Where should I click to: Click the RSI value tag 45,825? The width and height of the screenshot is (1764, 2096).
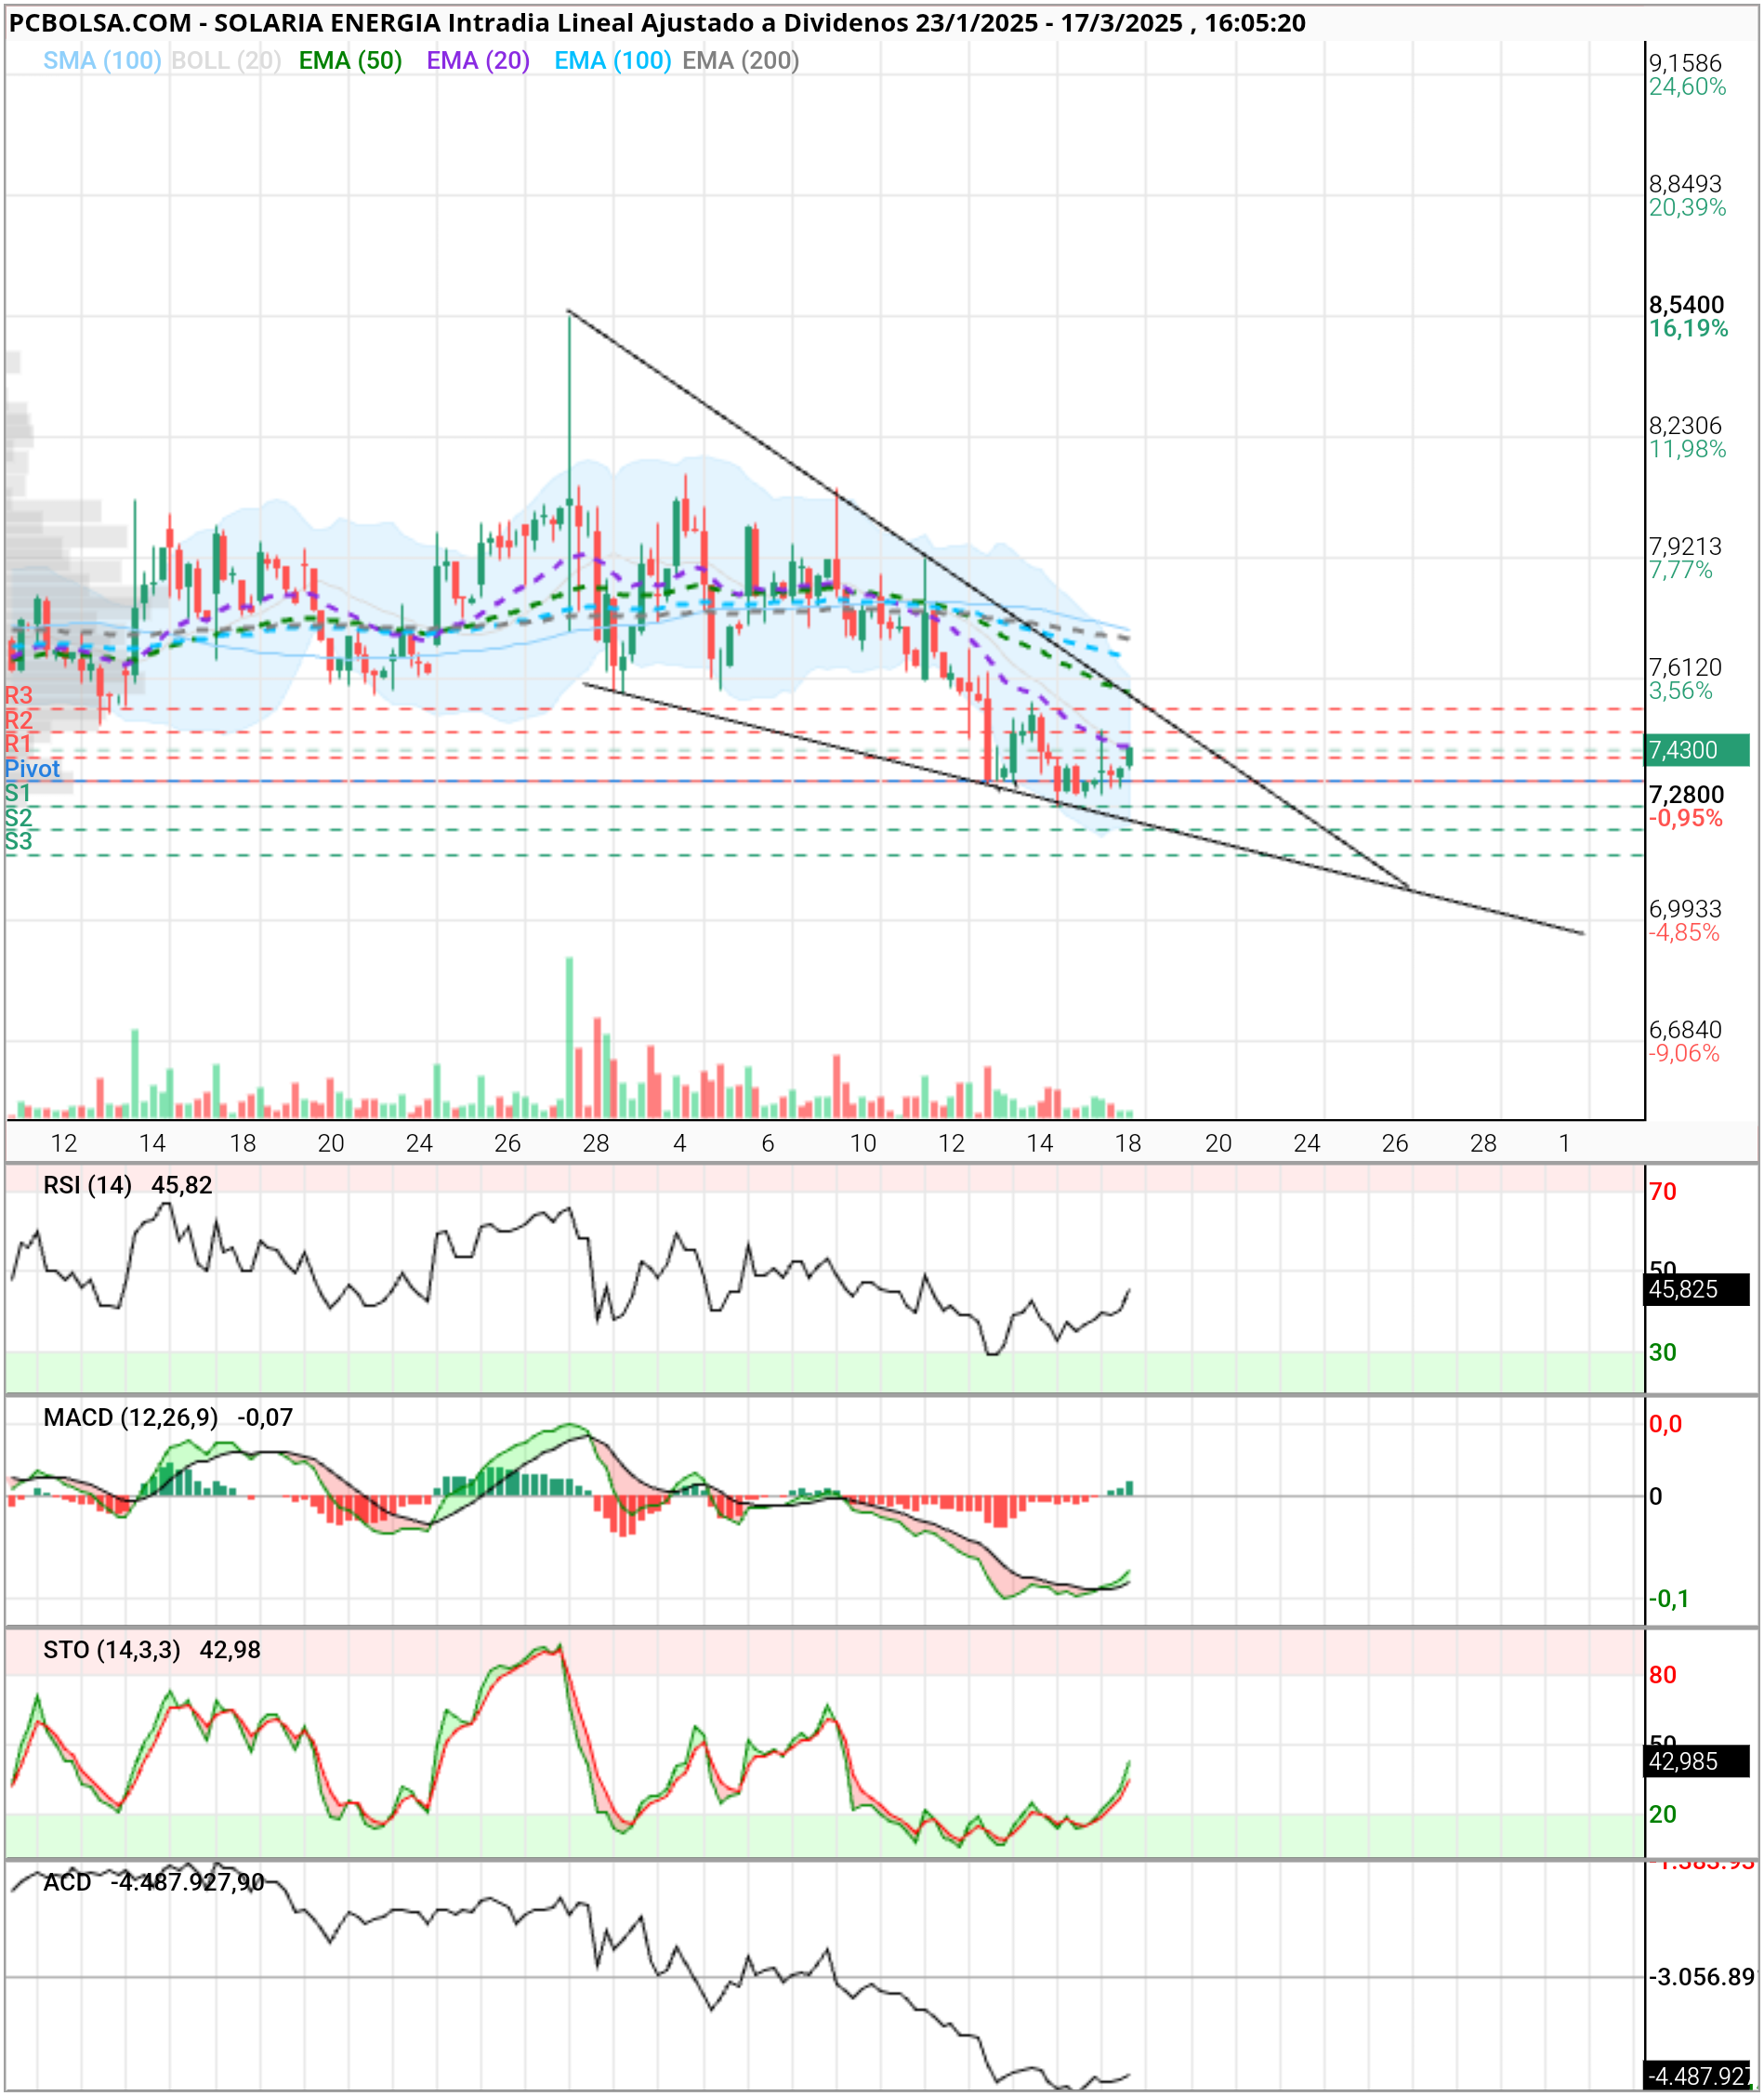[x=1697, y=1289]
